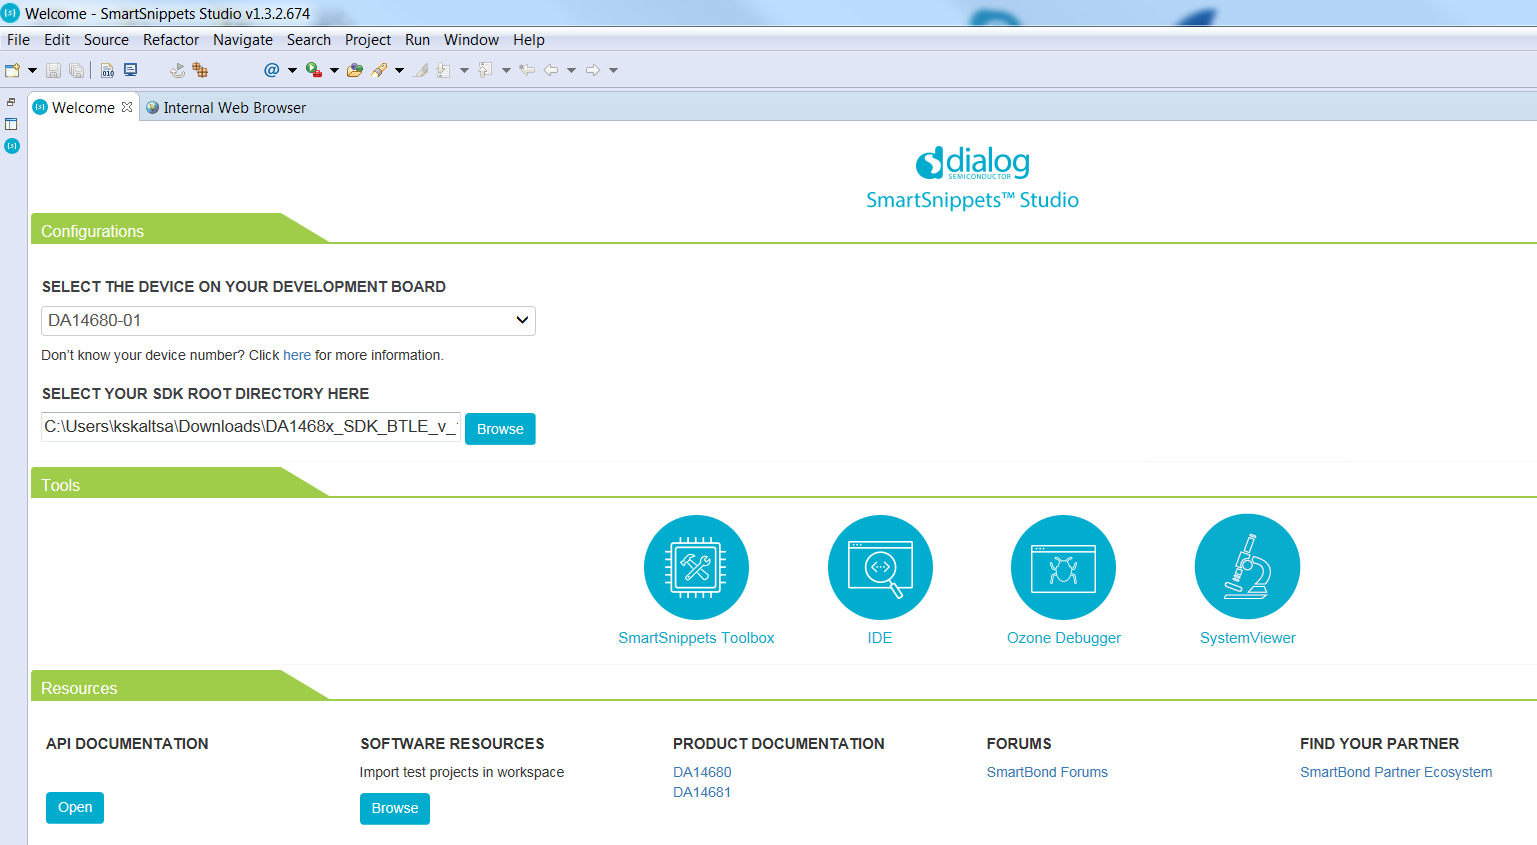Open the Navigate menu

(243, 40)
